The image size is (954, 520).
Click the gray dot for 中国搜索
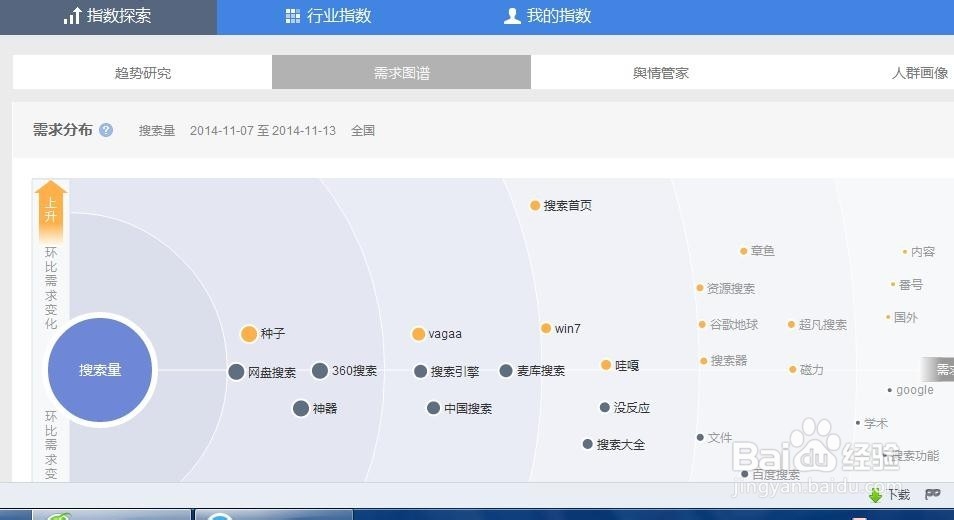[433, 408]
